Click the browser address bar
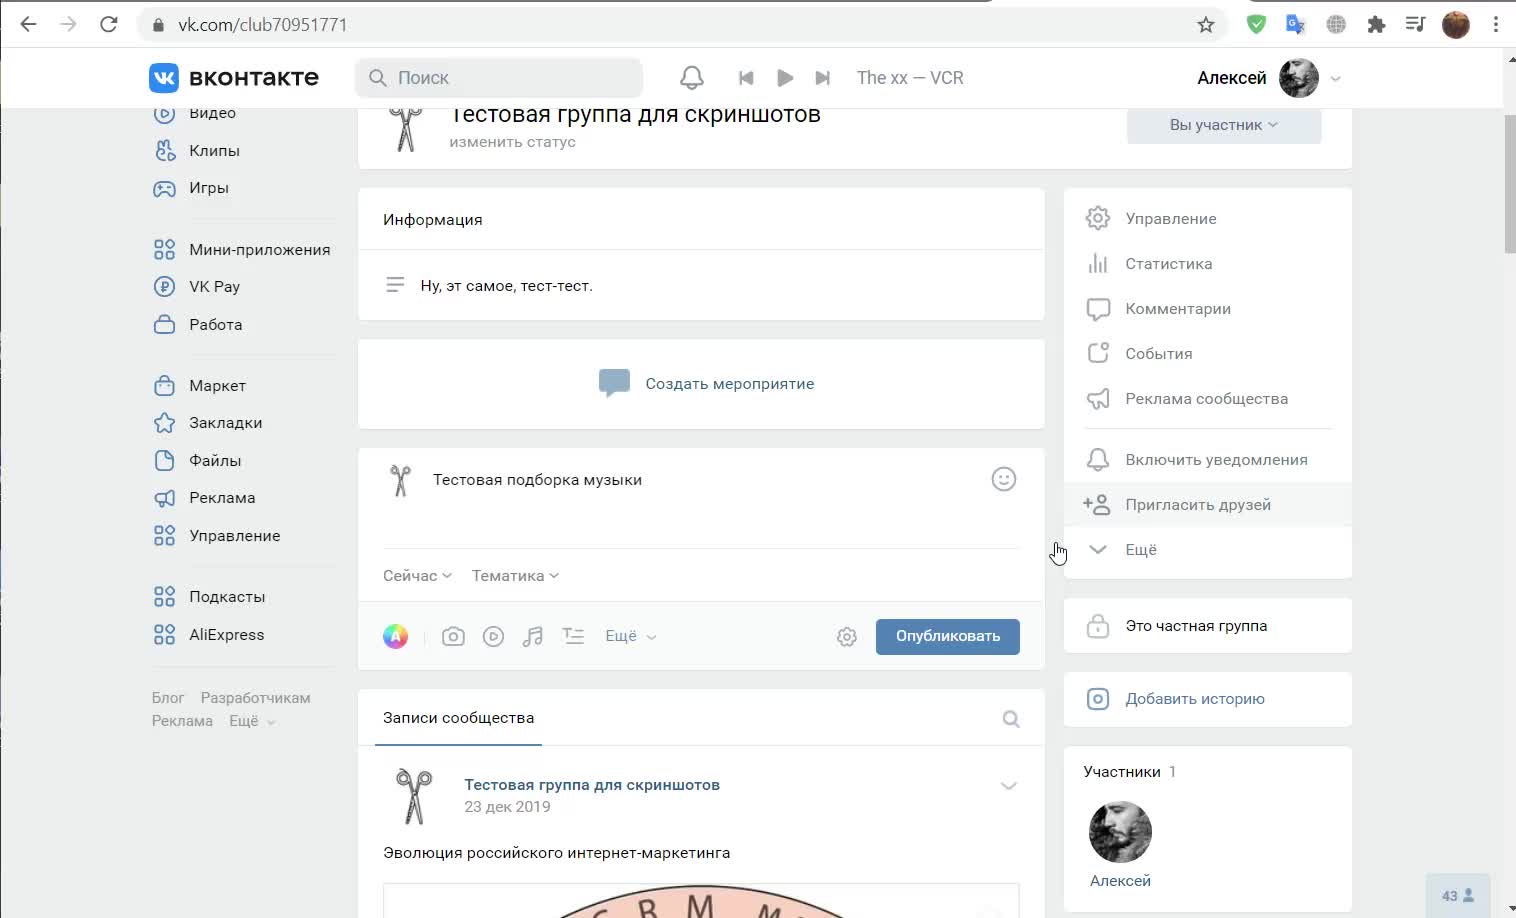The width and height of the screenshot is (1516, 918). [x=680, y=25]
